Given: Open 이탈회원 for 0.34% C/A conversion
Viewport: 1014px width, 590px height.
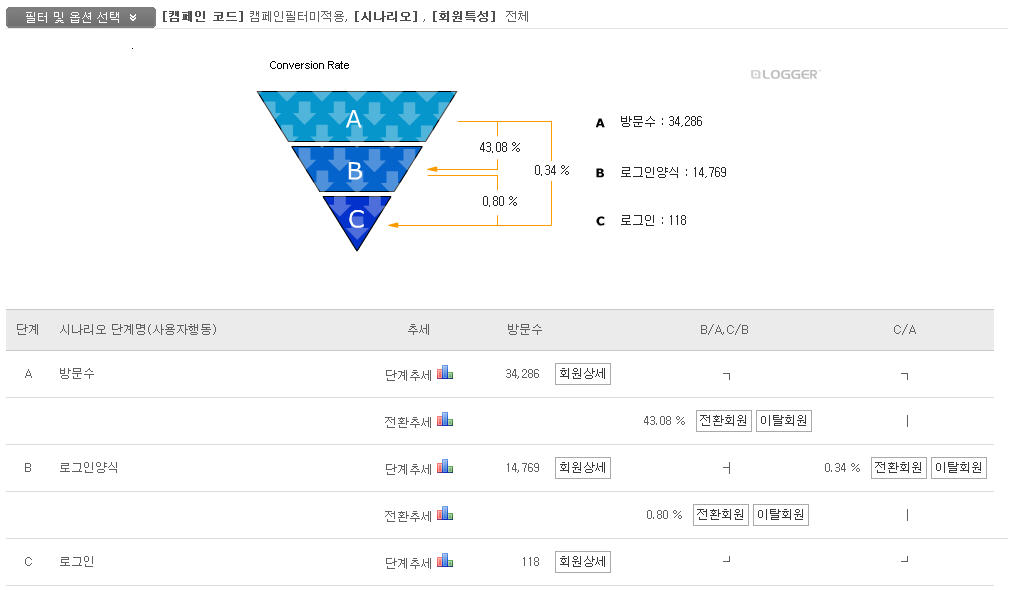Looking at the screenshot, I should click(x=958, y=468).
